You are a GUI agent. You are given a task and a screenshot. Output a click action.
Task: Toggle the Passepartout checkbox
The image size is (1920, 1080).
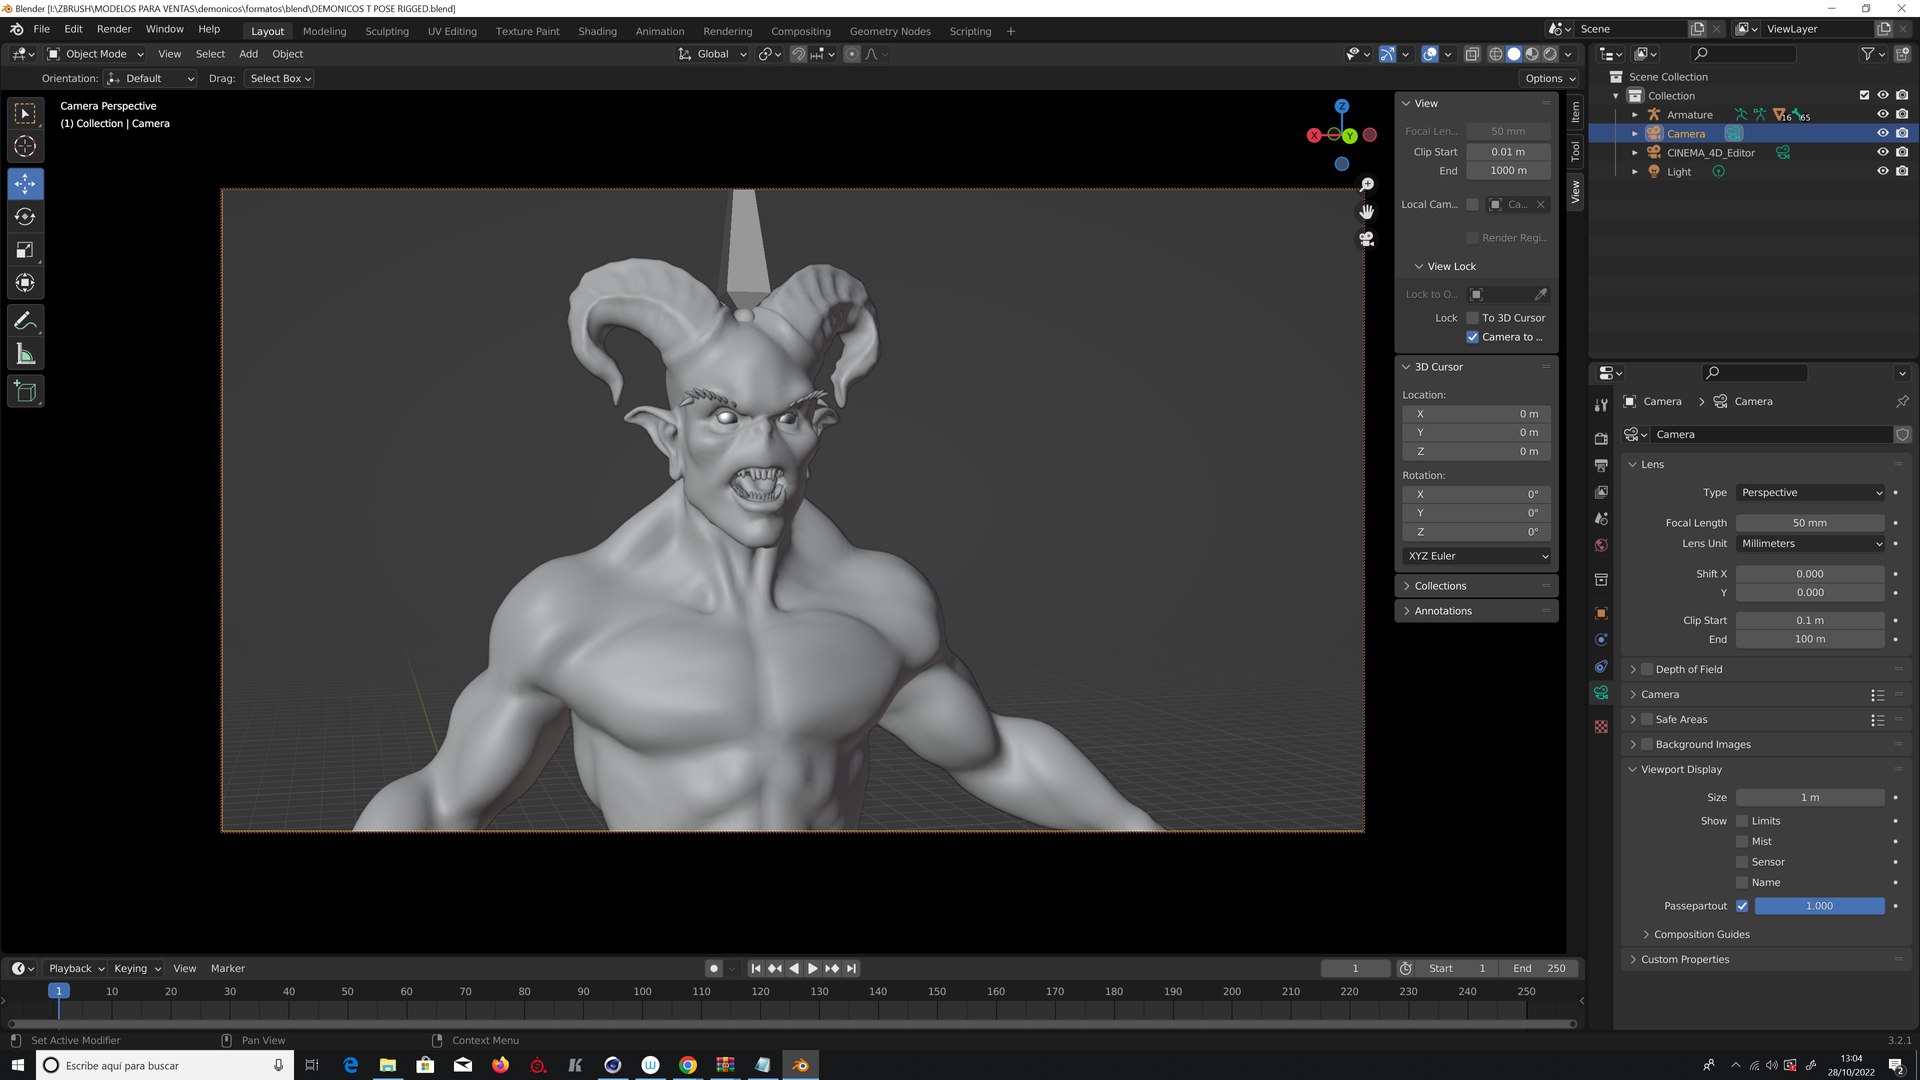tap(1742, 906)
